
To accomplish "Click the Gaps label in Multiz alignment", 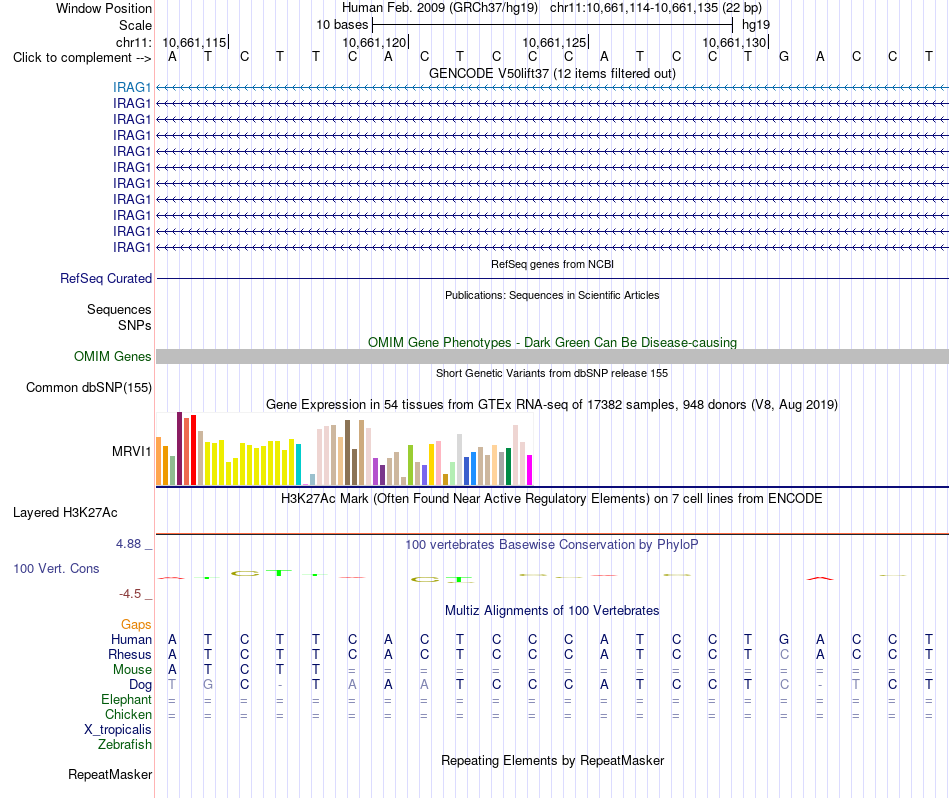I will pyautogui.click(x=136, y=624).
